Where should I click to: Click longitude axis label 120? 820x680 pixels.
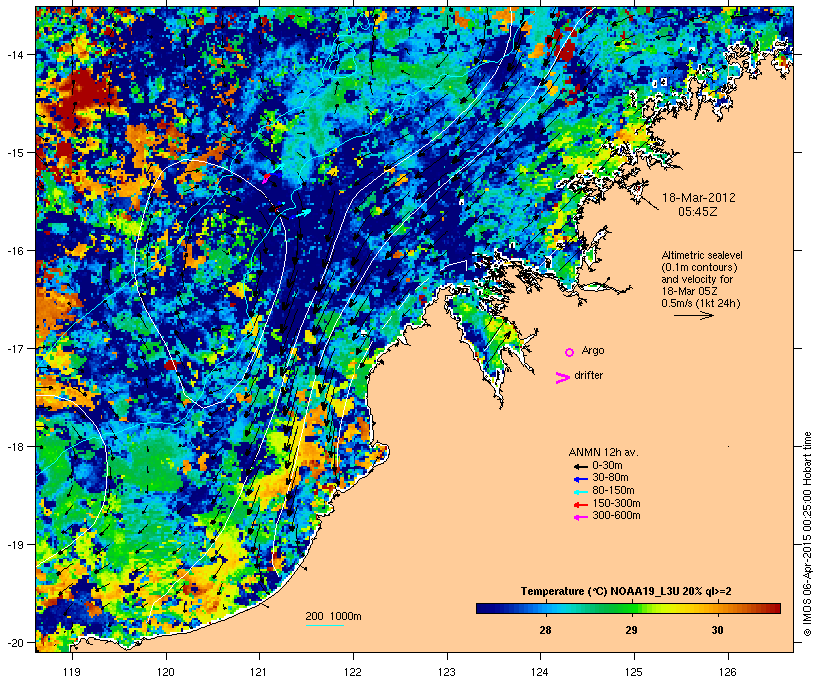tap(166, 672)
